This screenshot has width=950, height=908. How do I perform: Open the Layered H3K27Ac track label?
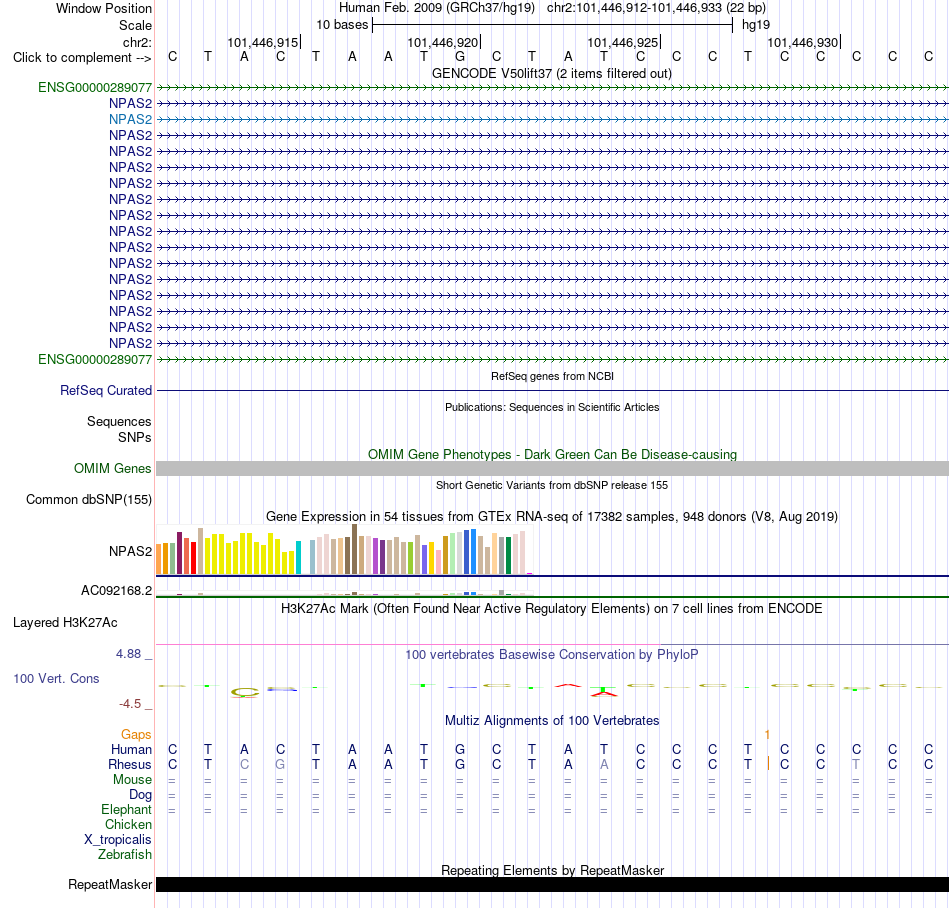65,623
